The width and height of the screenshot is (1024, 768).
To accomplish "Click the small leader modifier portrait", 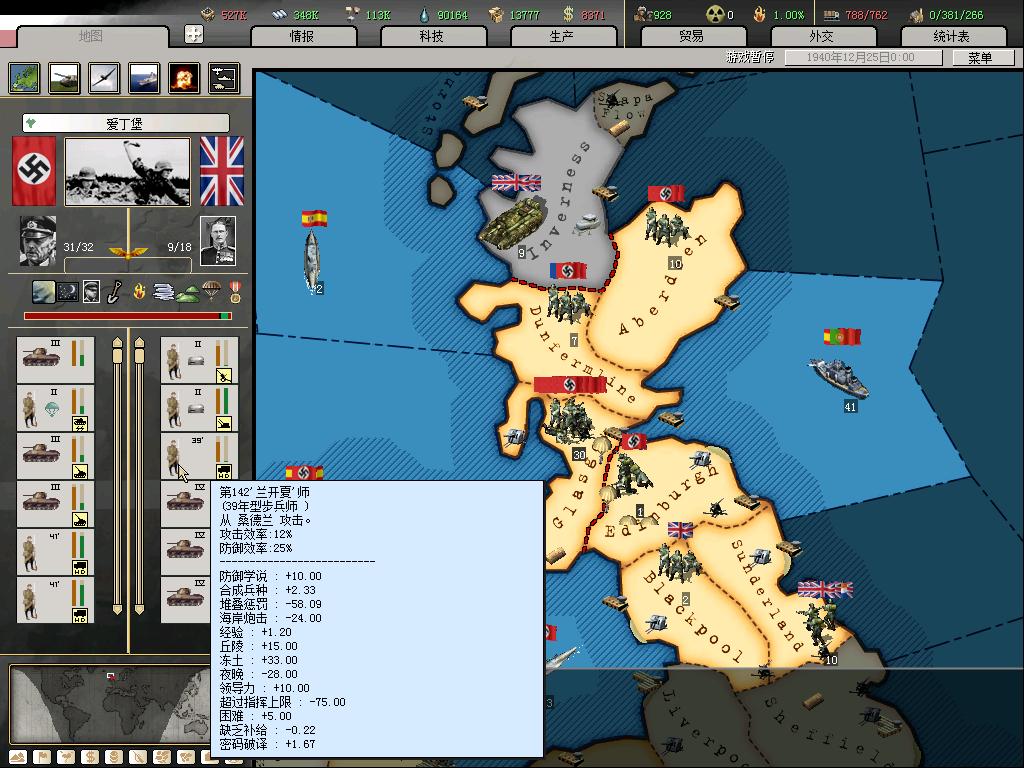I will coord(91,291).
